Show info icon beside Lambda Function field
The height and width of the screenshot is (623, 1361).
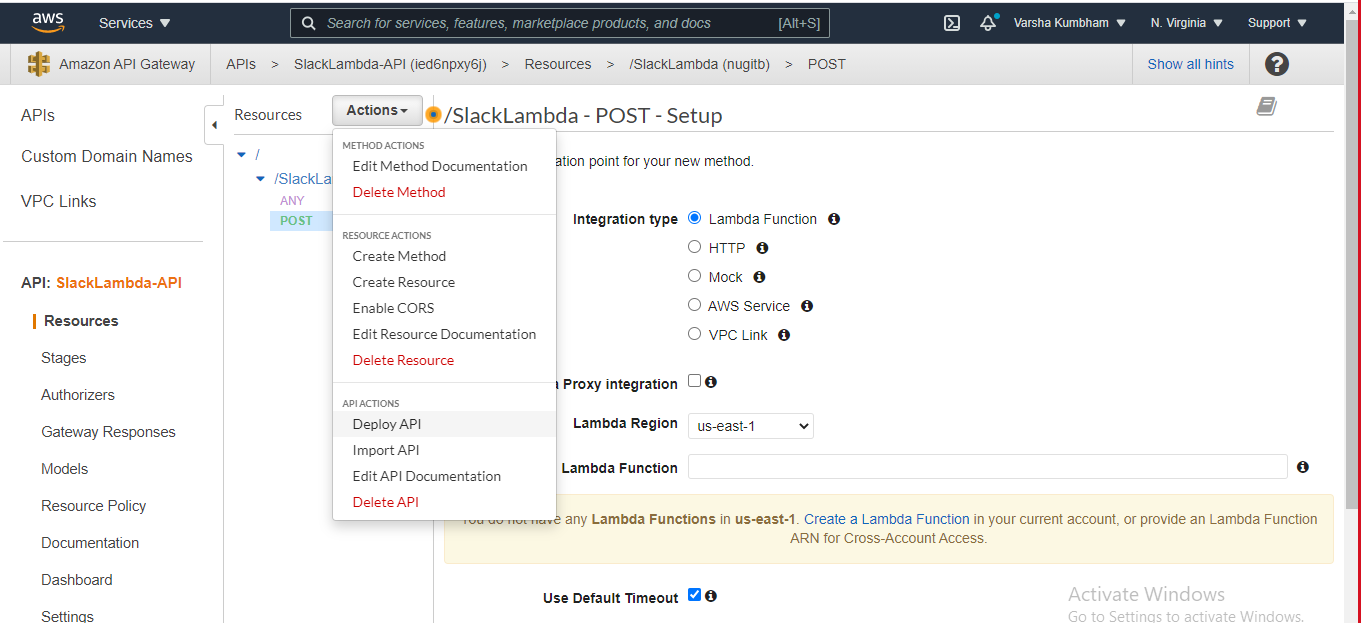(x=1303, y=467)
